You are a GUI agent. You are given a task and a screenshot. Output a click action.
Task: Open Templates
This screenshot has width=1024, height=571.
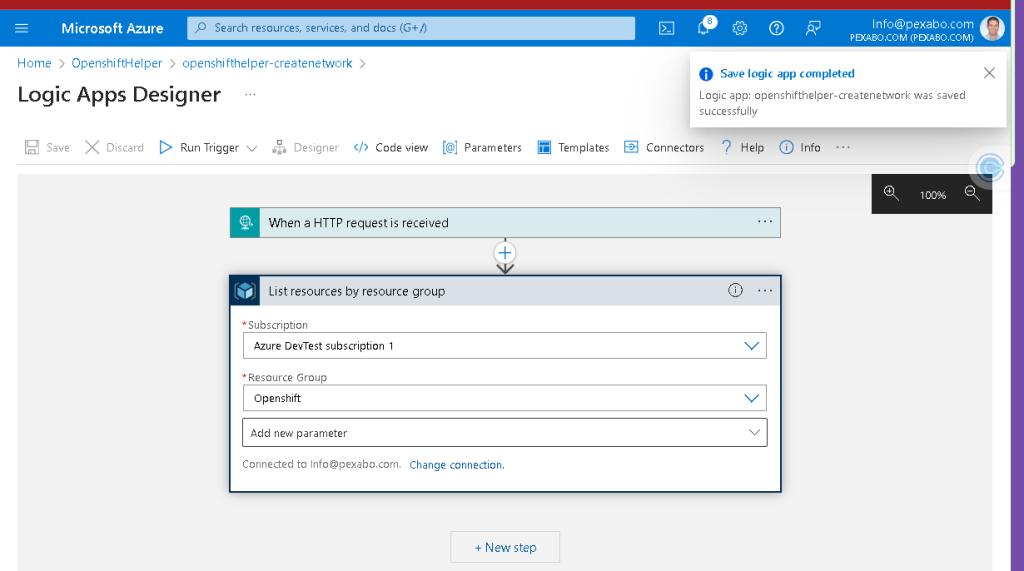point(573,148)
